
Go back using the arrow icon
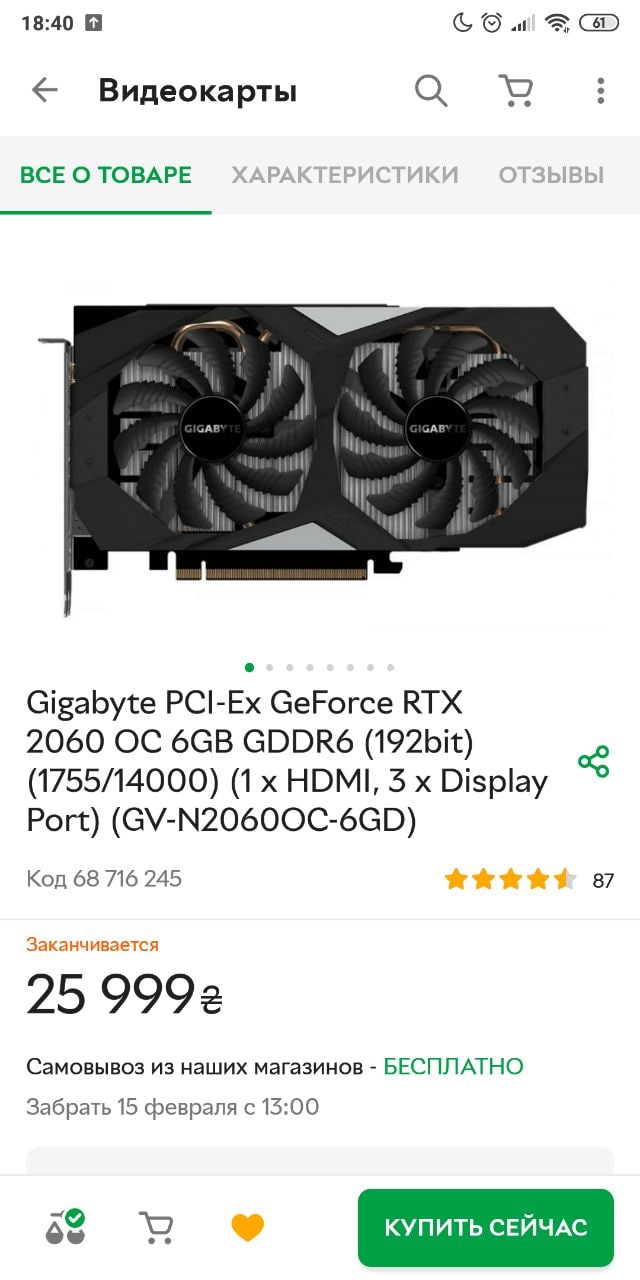click(x=45, y=91)
